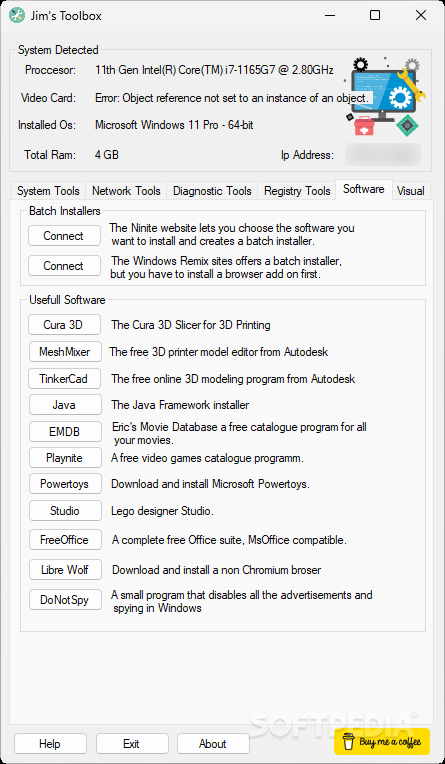Open TinkerCad via its button
445x764 pixels.
[64, 379]
